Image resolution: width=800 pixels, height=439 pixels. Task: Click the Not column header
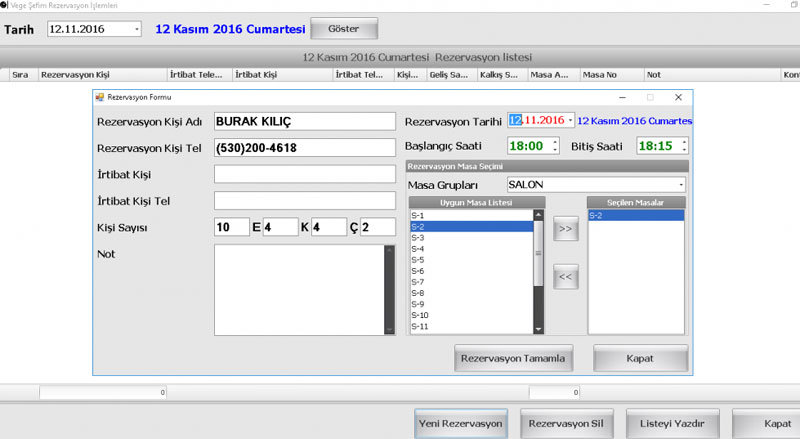click(x=712, y=75)
